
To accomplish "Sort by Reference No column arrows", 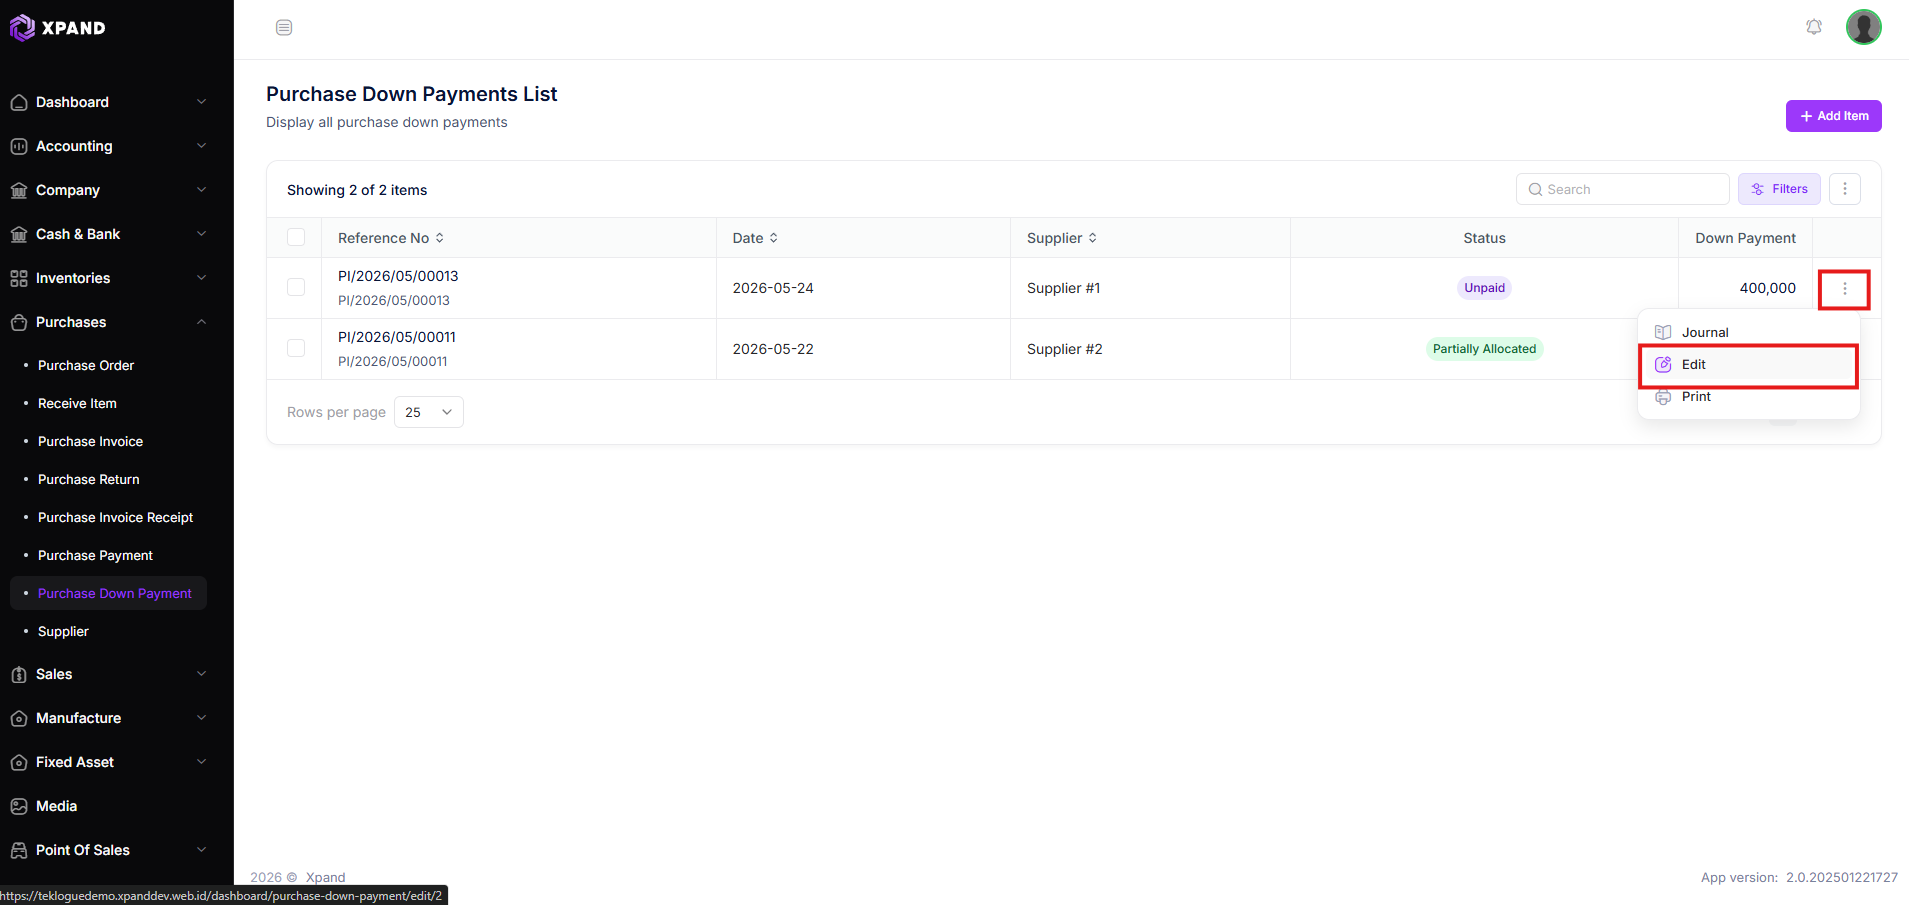I will [440, 238].
